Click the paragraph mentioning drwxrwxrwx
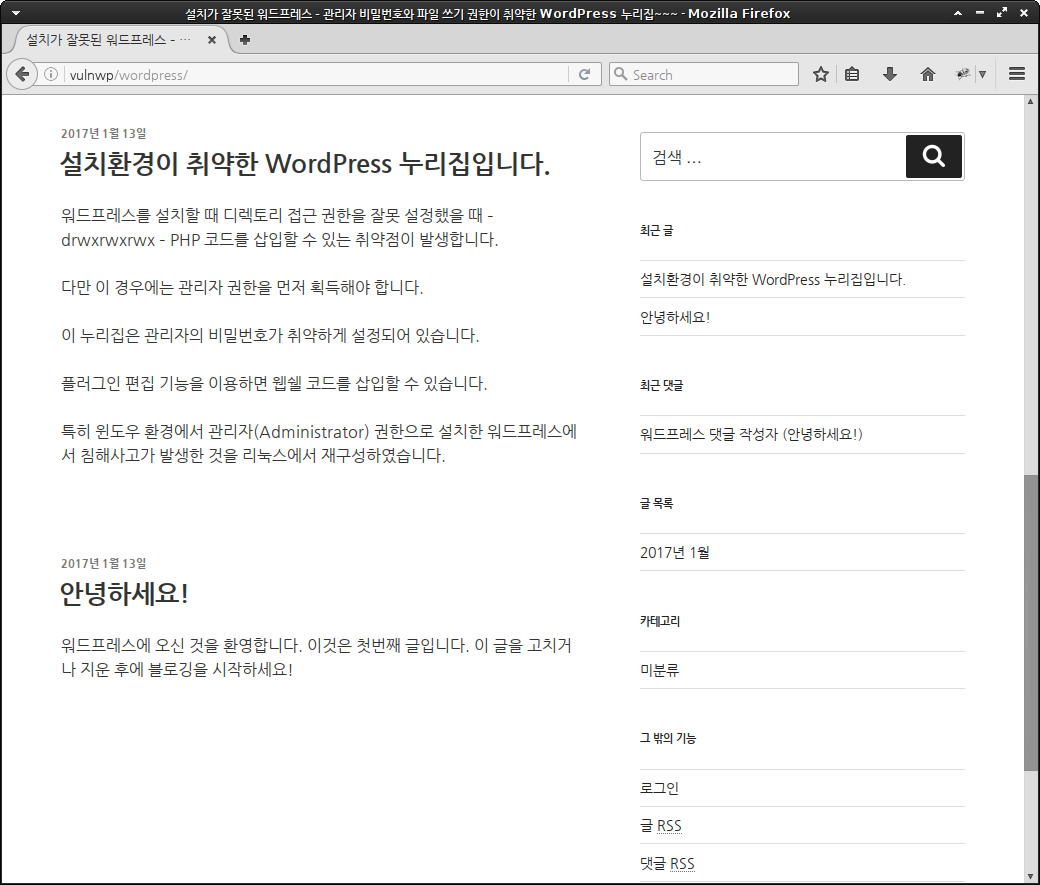The image size is (1040, 885). [279, 228]
